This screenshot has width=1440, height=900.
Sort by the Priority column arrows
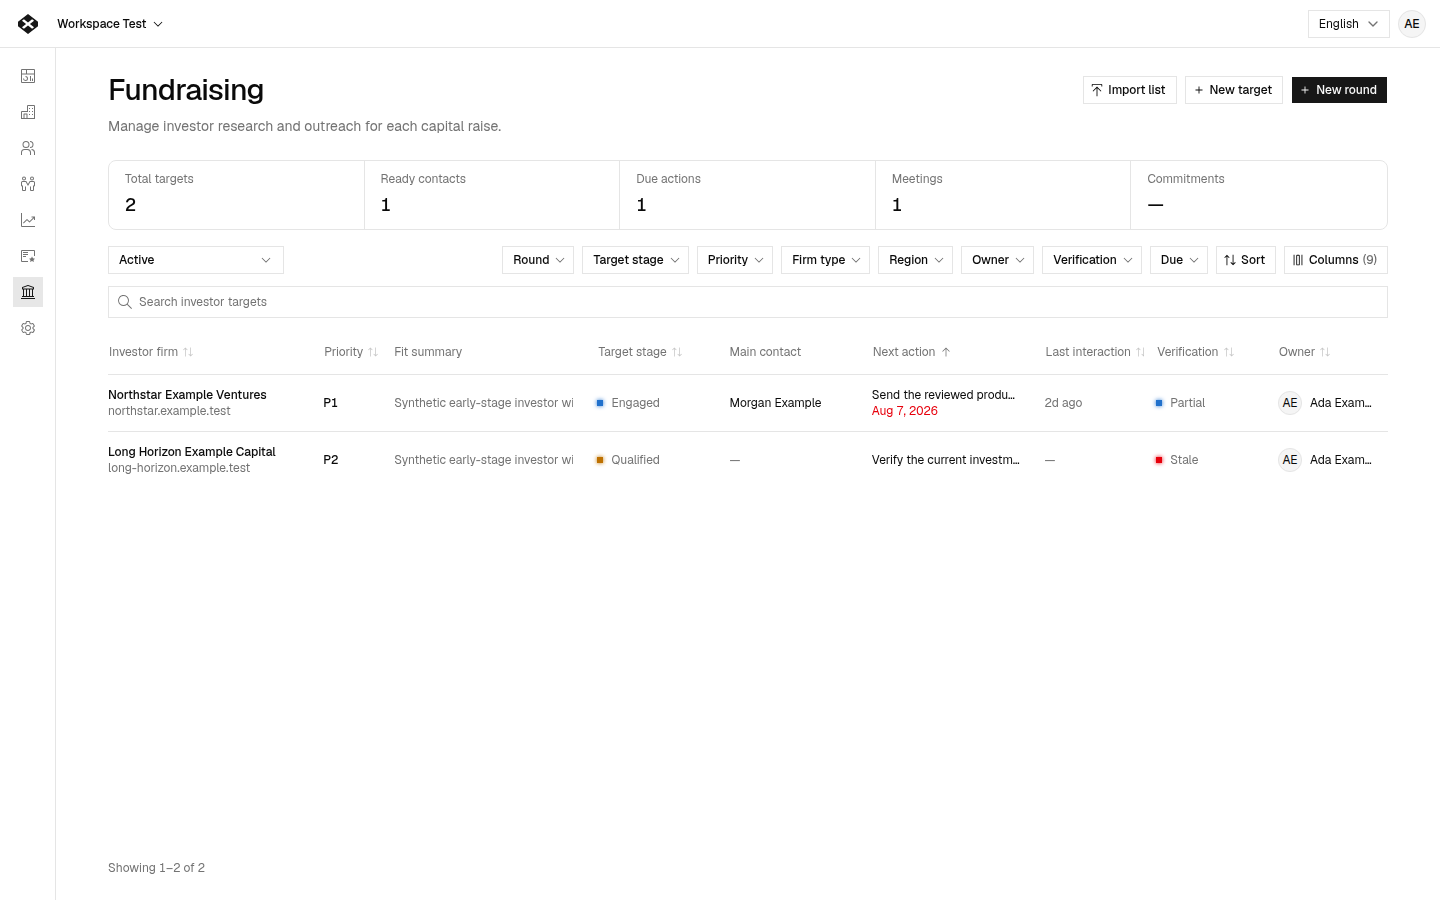point(373,352)
